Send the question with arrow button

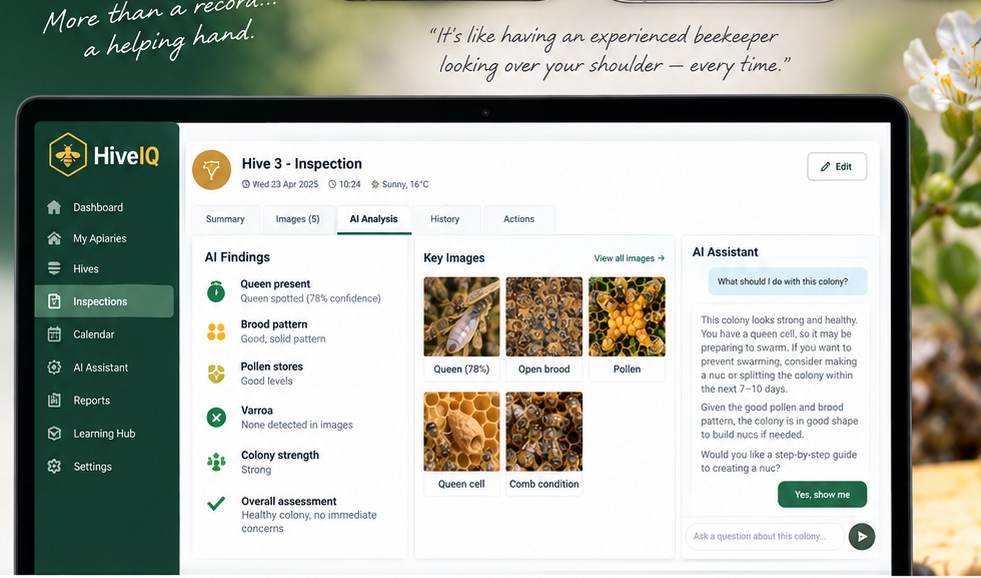(x=862, y=537)
